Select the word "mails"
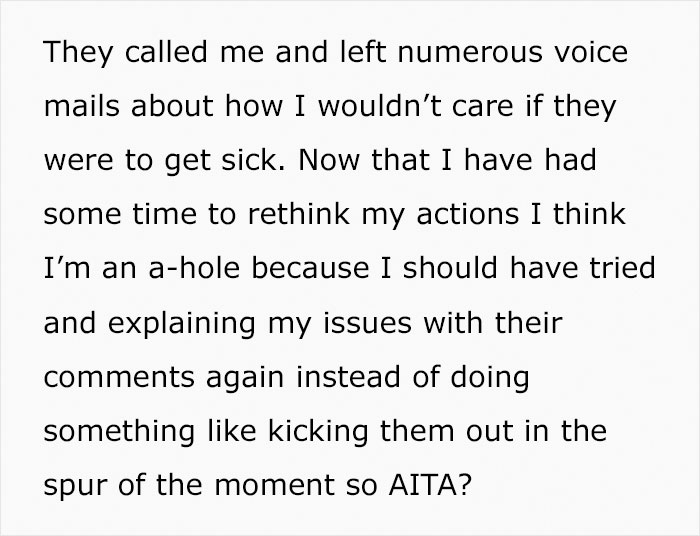Viewport: 700px width, 536px height. (82, 106)
